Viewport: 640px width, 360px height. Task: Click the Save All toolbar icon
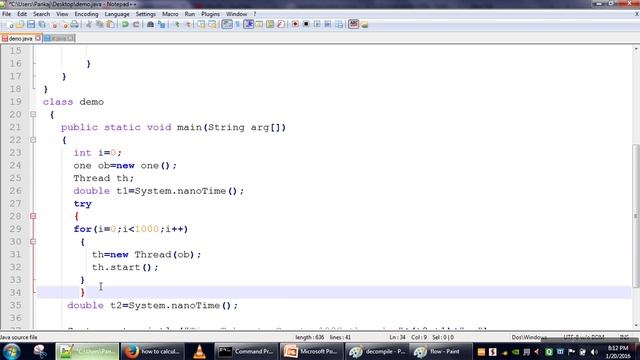pos(42,25)
